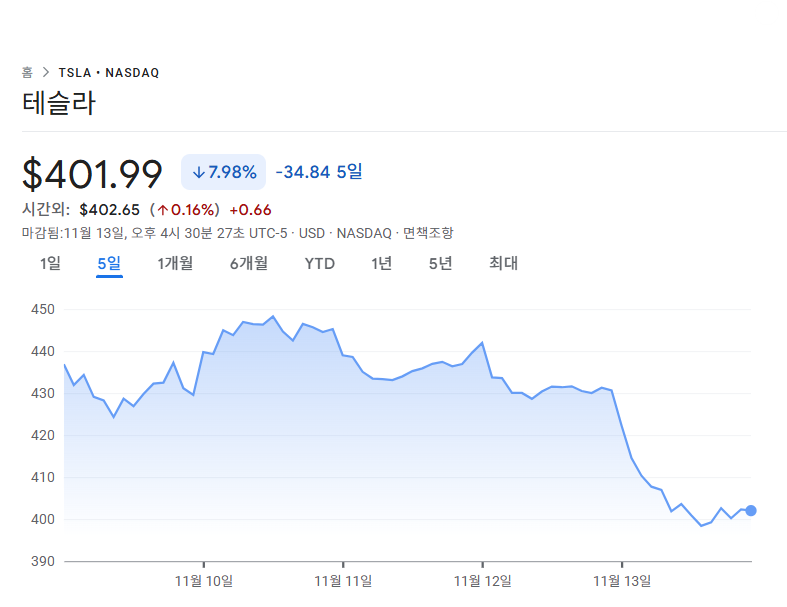Click the blue endpoint dot on the chart
Image resolution: width=787 pixels, height=607 pixels.
751,510
